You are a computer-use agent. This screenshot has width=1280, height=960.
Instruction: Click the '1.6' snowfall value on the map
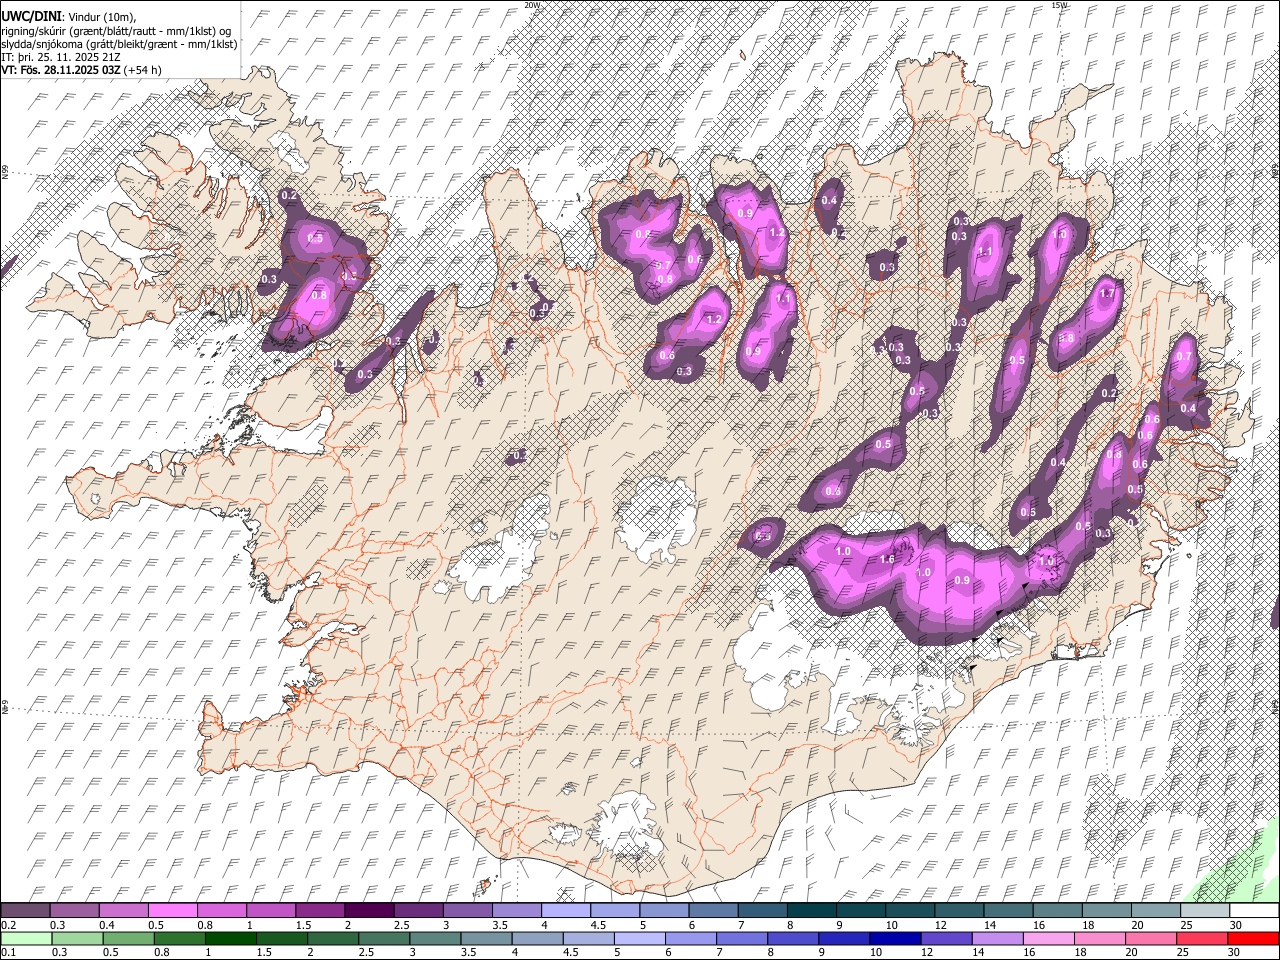[887, 559]
